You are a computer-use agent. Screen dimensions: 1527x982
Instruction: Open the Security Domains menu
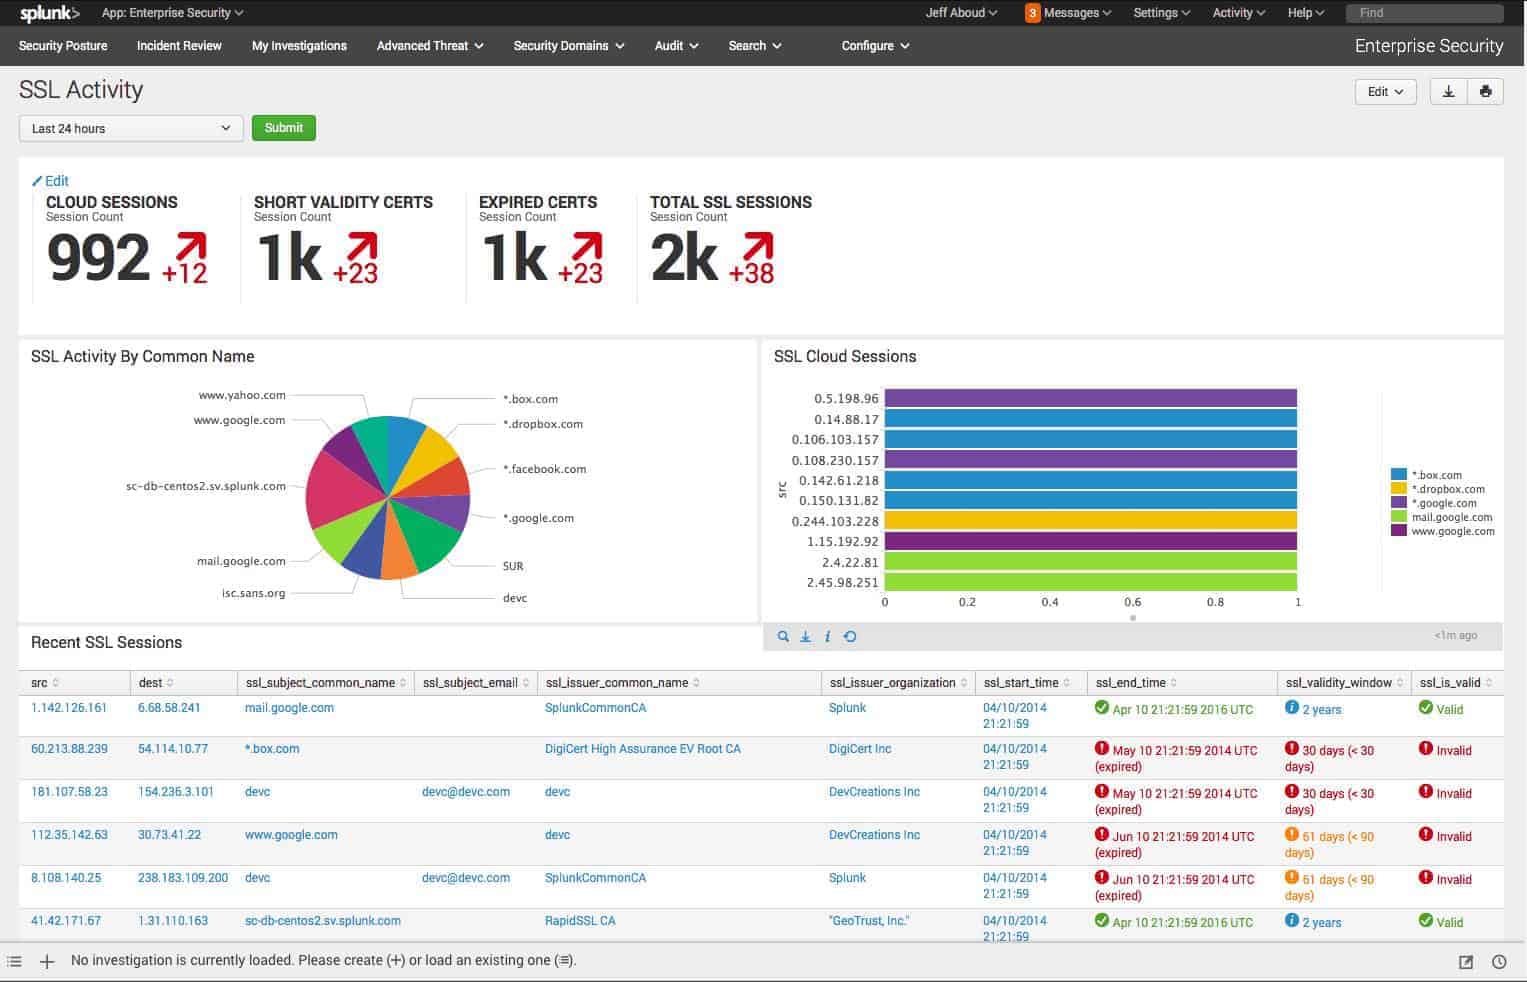point(569,46)
